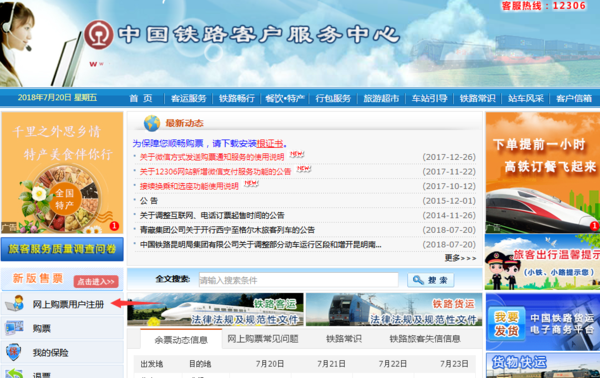This screenshot has width=600, height=378.
Task: Click the 目的地 column header
Action: tap(200, 364)
